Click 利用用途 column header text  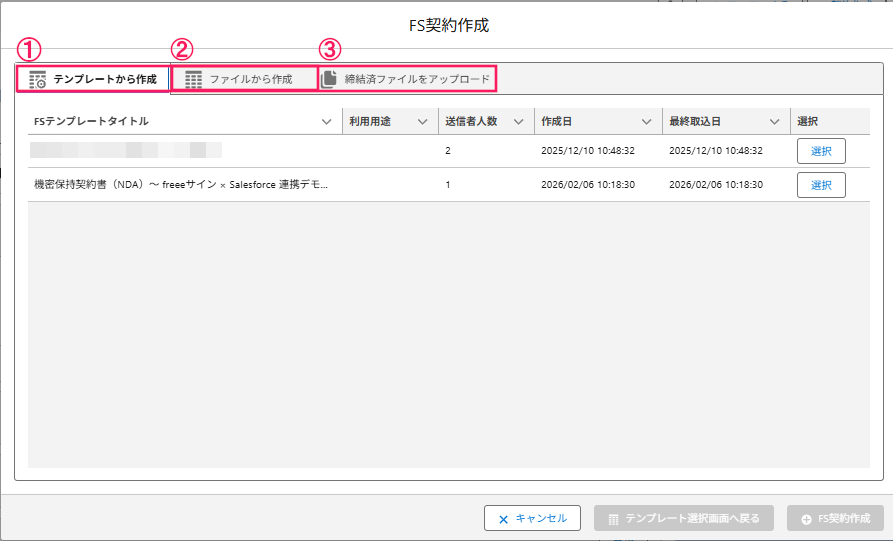370,121
